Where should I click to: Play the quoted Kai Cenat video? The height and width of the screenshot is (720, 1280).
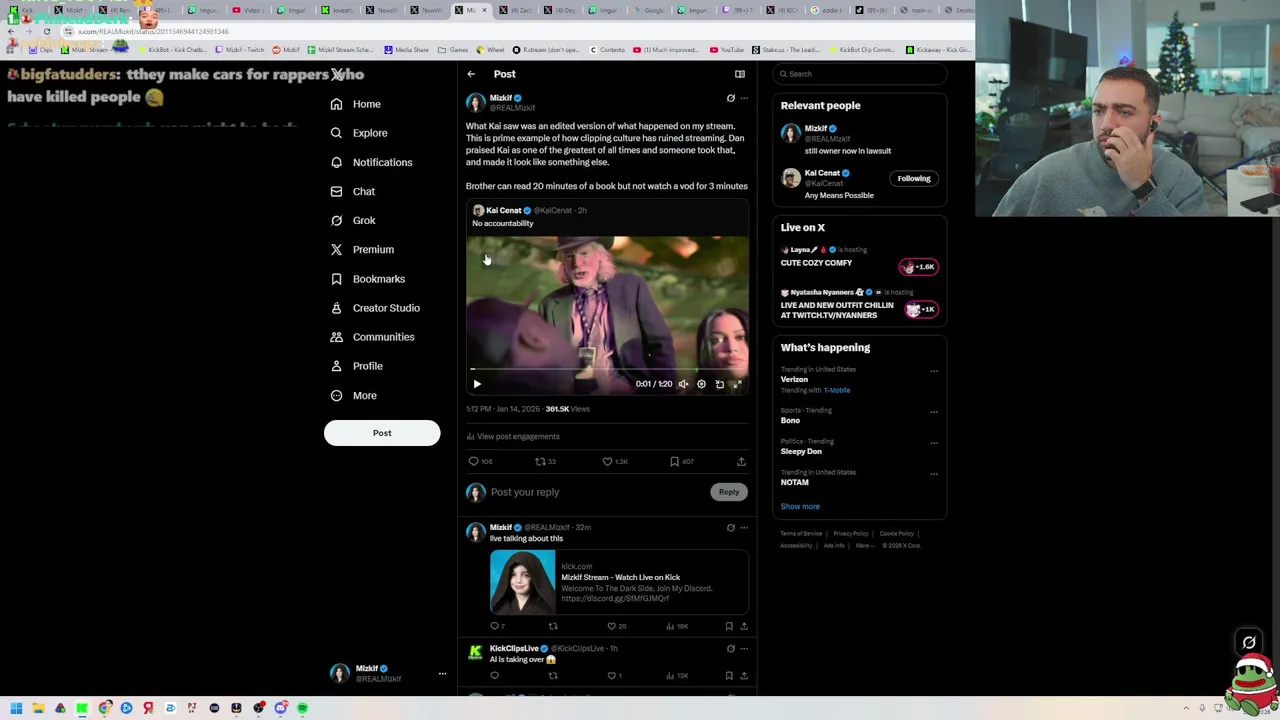[477, 384]
